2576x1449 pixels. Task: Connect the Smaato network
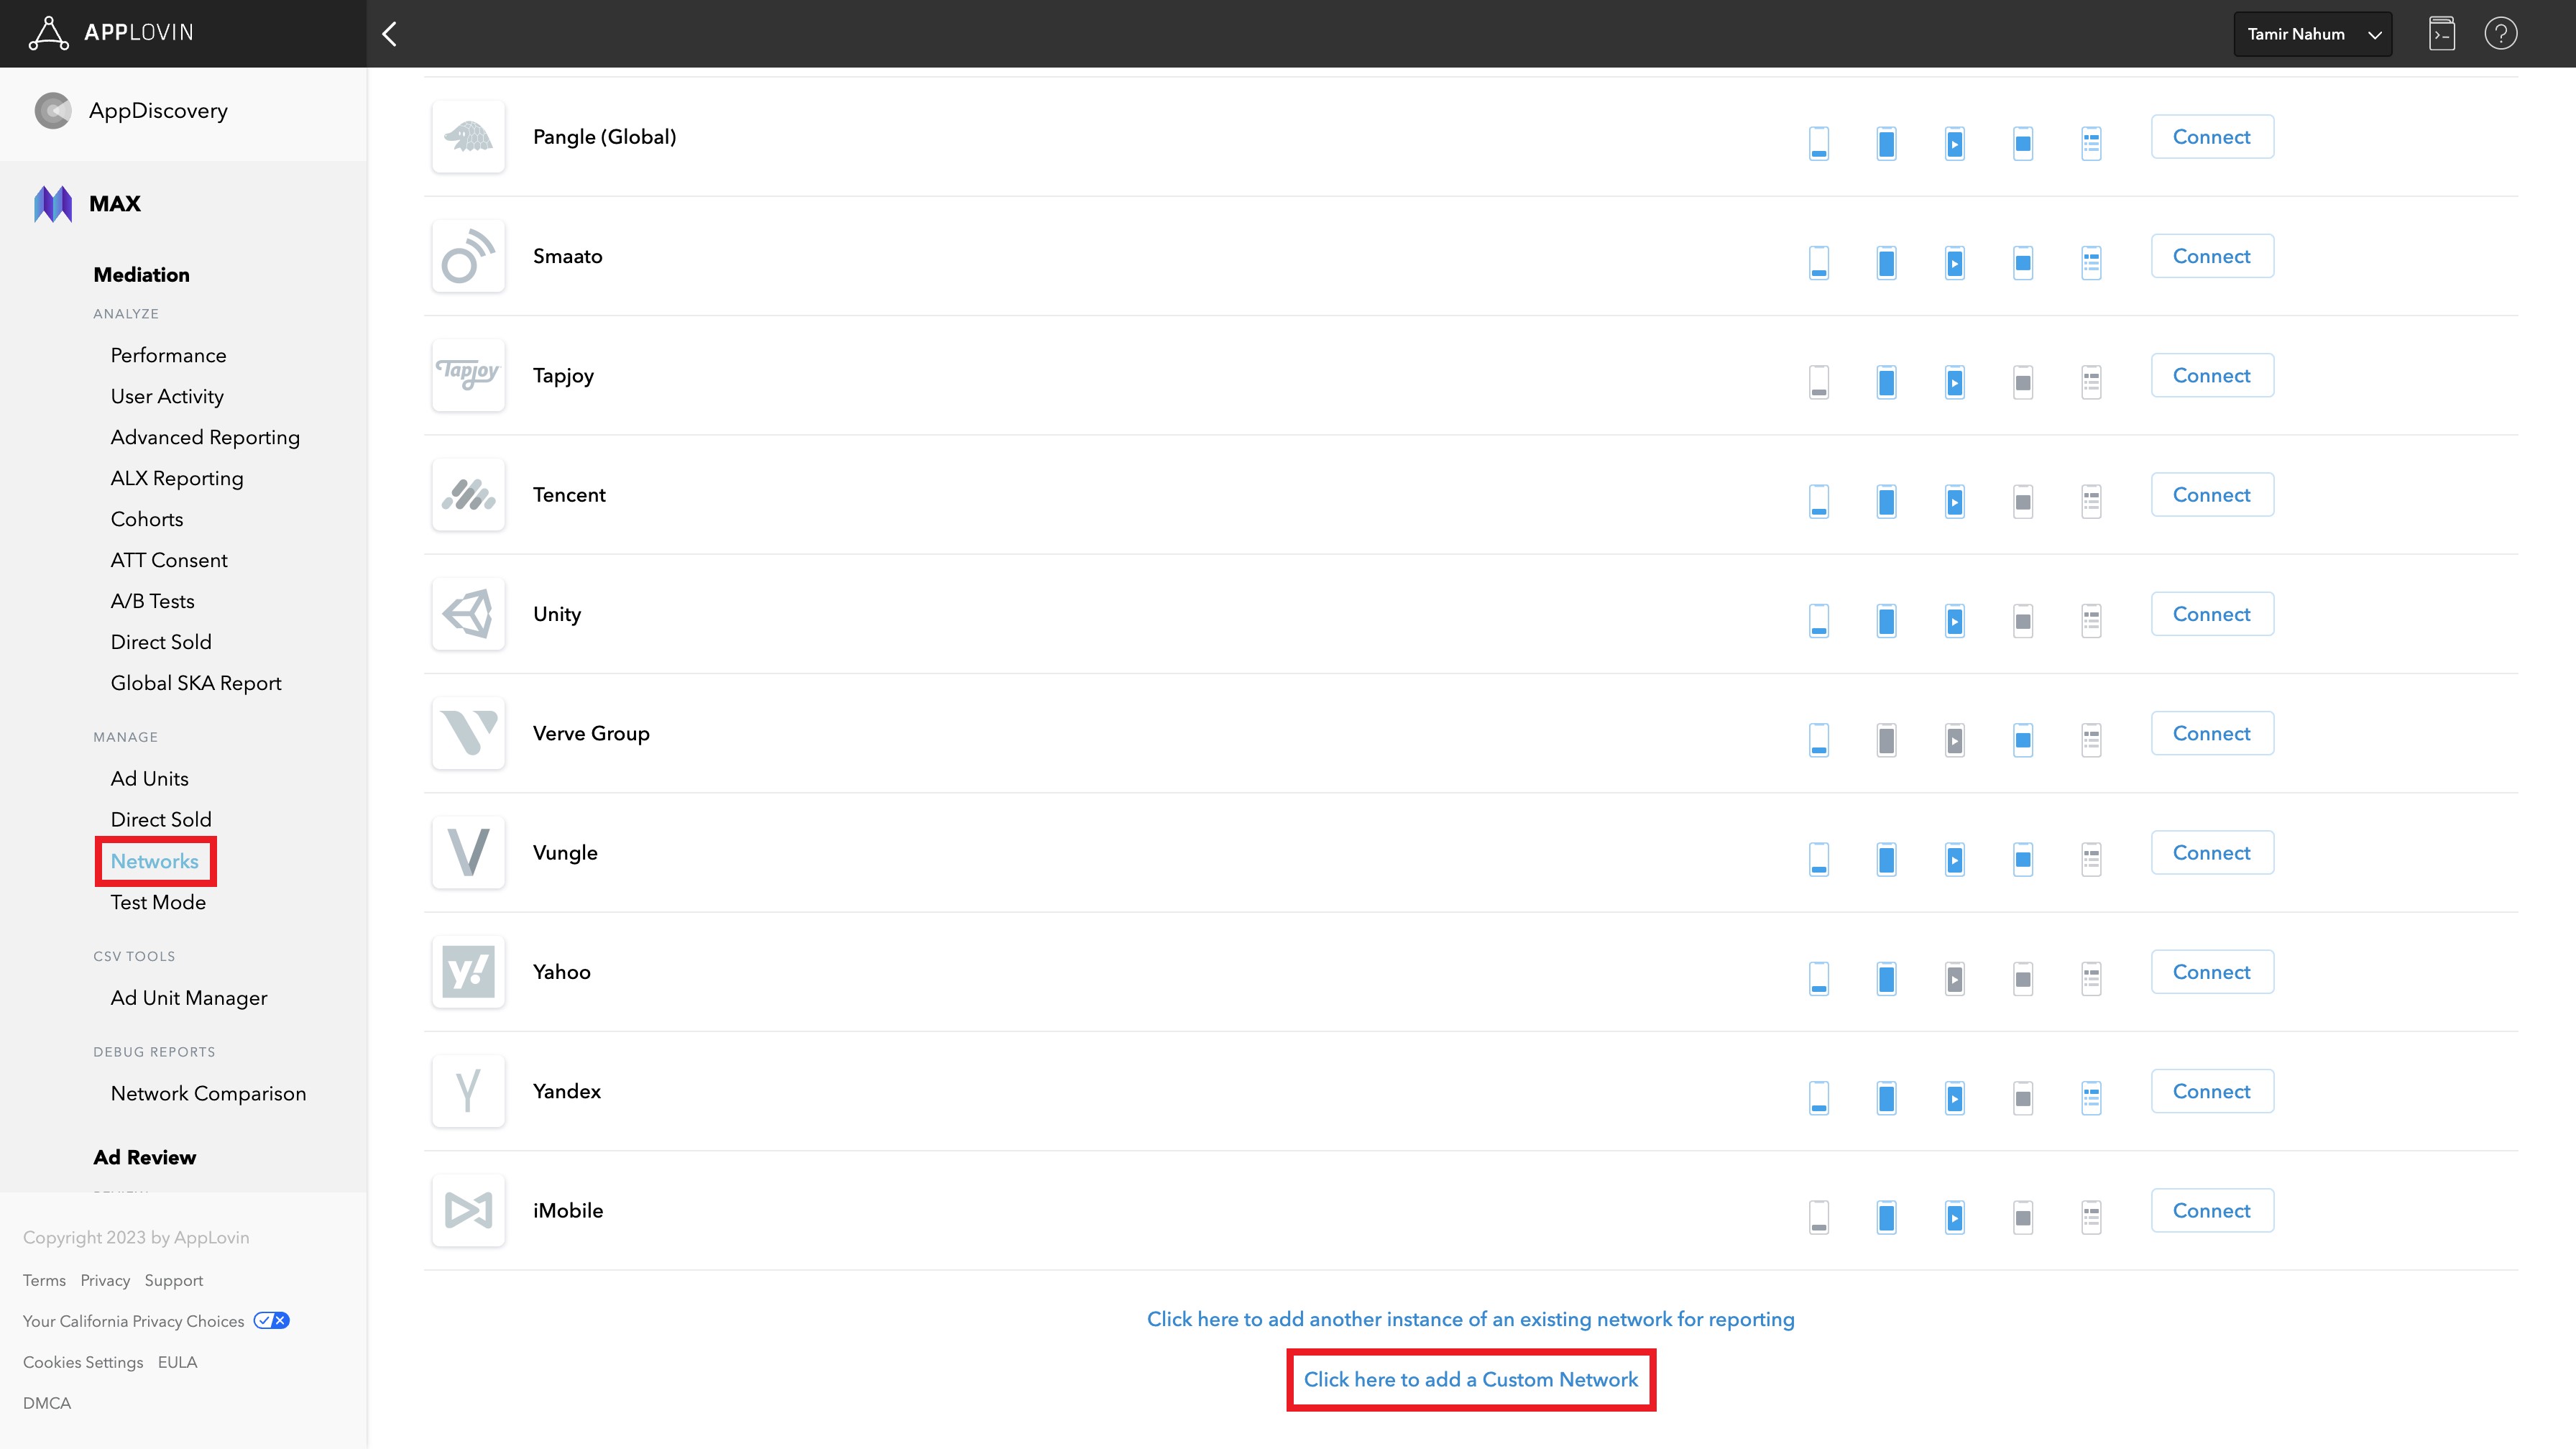click(x=2211, y=256)
